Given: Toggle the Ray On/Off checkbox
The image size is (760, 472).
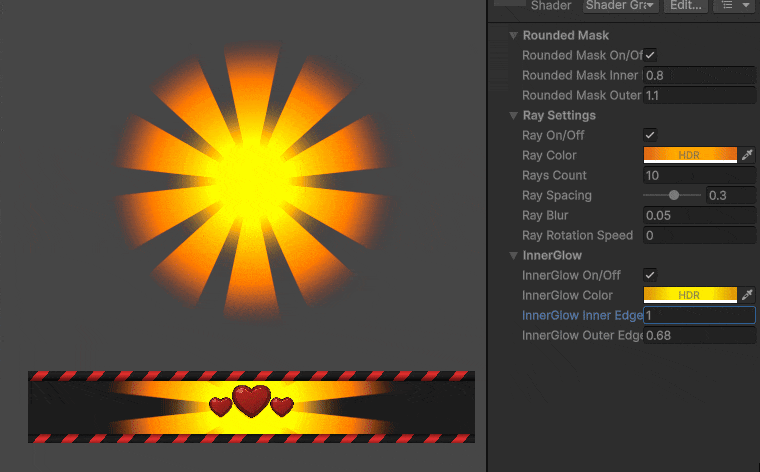Looking at the screenshot, I should (x=650, y=135).
